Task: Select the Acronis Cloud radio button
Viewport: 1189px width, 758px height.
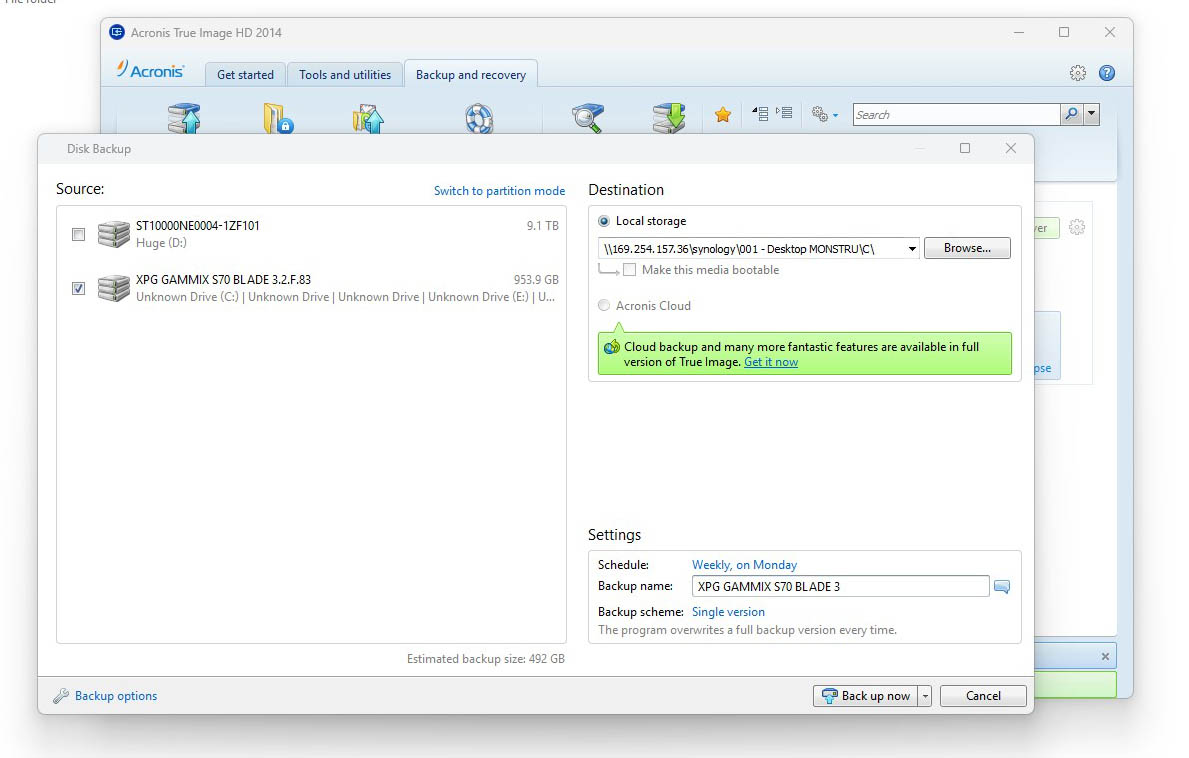Action: point(604,305)
